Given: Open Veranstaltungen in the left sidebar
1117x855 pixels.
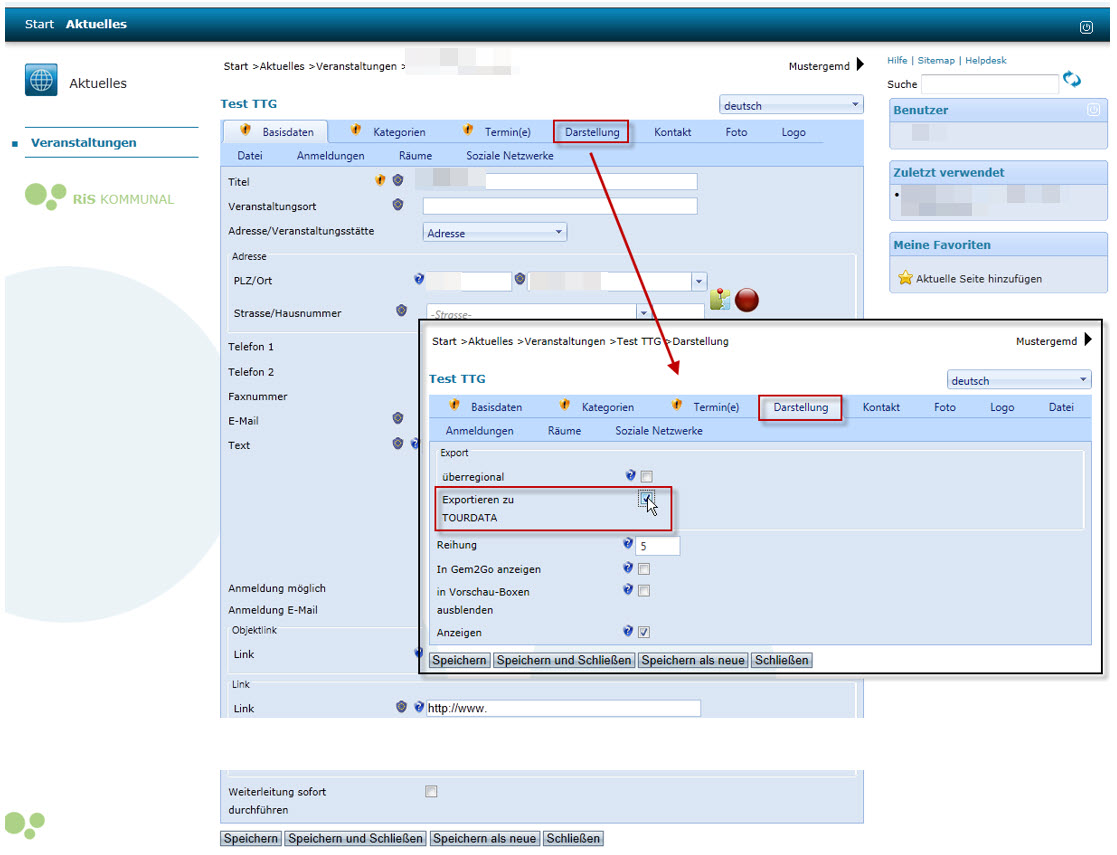Looking at the screenshot, I should coord(83,142).
